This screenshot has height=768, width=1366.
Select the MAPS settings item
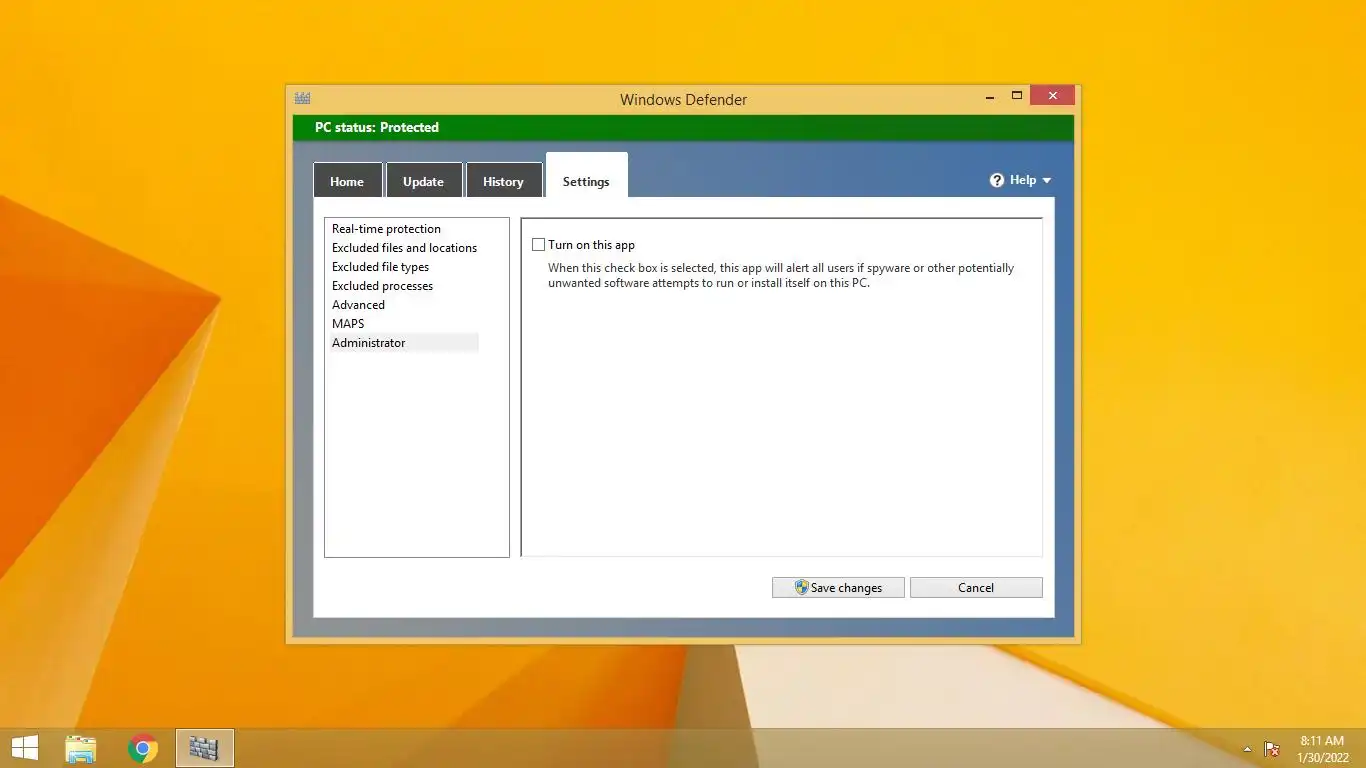pos(405,324)
